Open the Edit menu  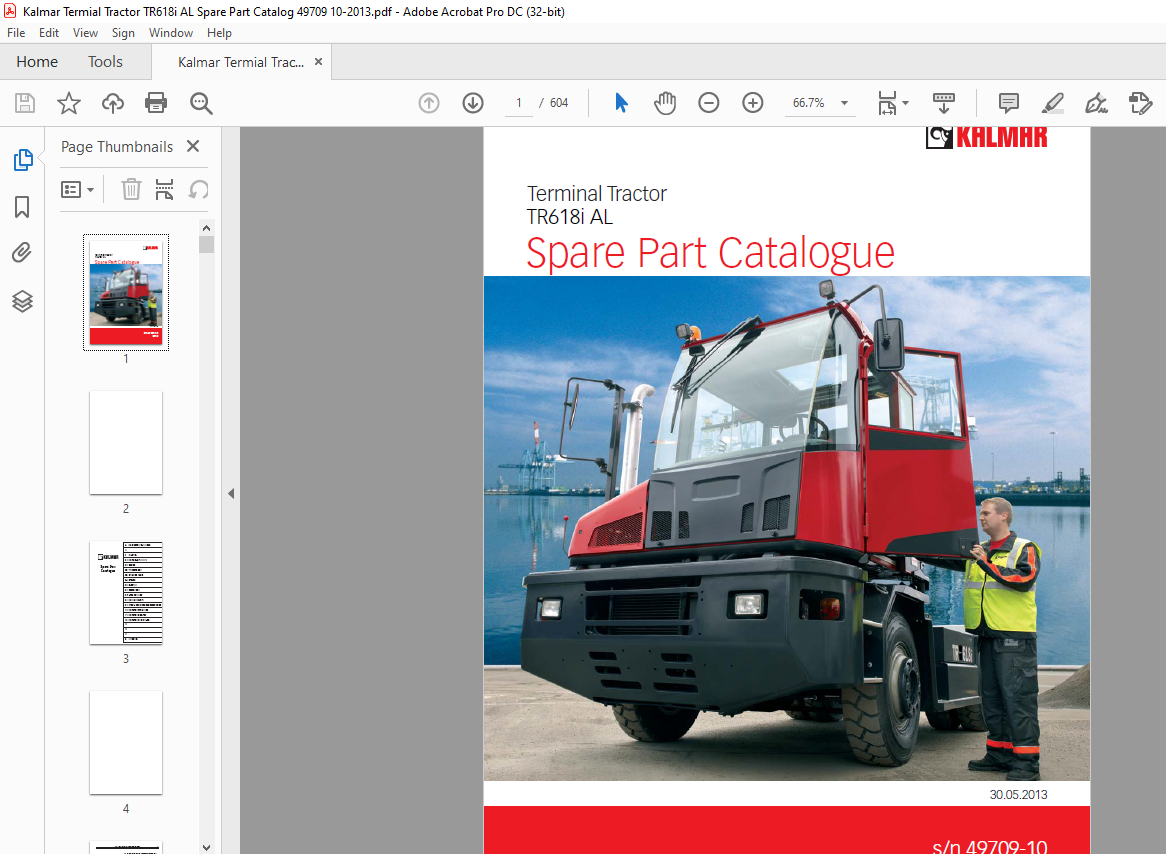[49, 33]
